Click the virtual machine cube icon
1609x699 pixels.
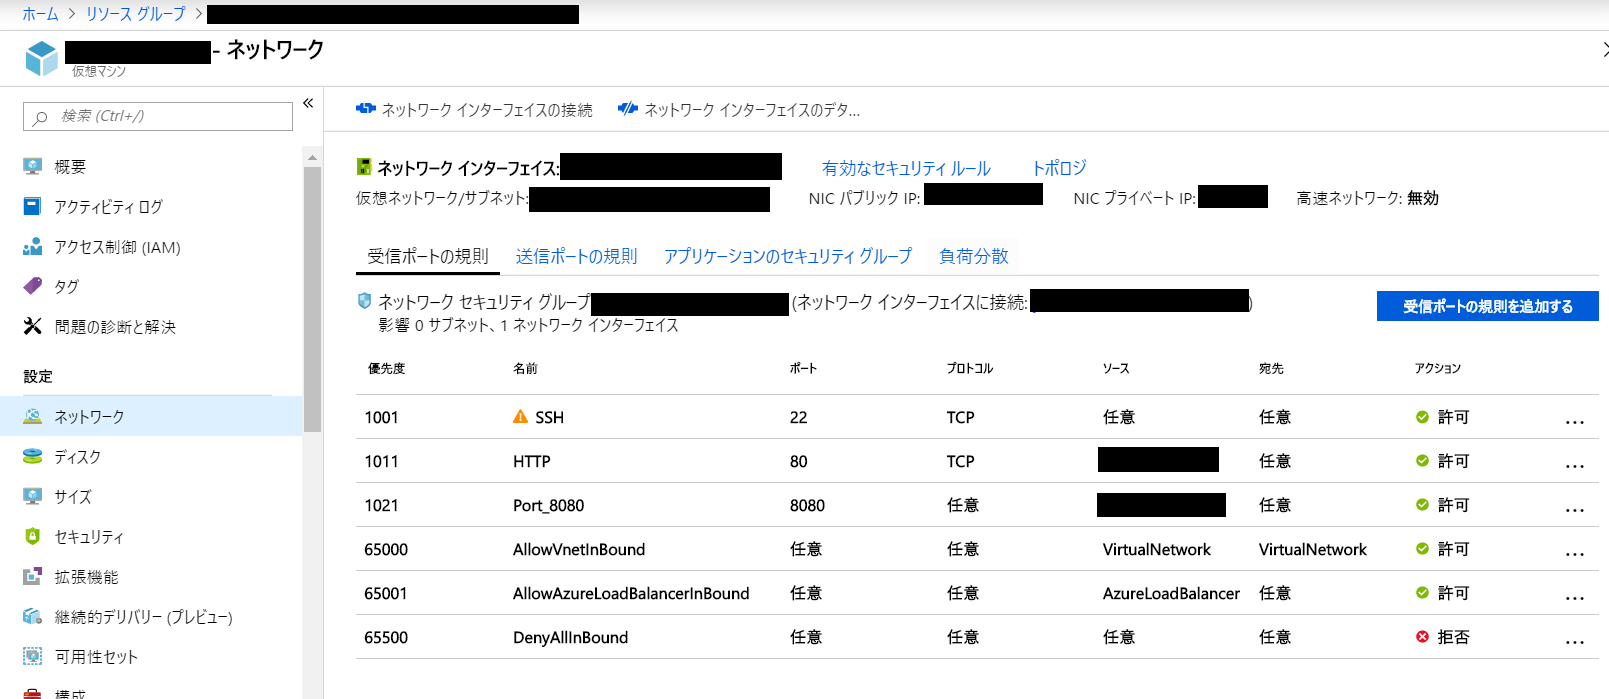pyautogui.click(x=42, y=59)
